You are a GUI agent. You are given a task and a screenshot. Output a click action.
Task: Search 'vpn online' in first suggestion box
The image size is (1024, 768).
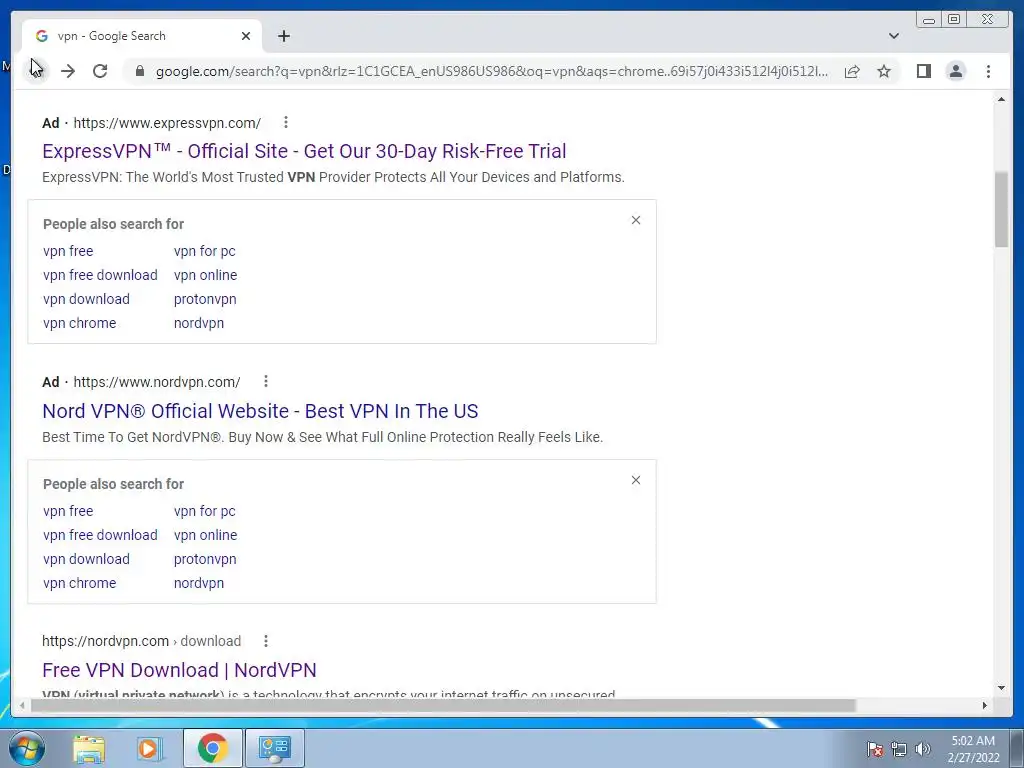pos(205,275)
